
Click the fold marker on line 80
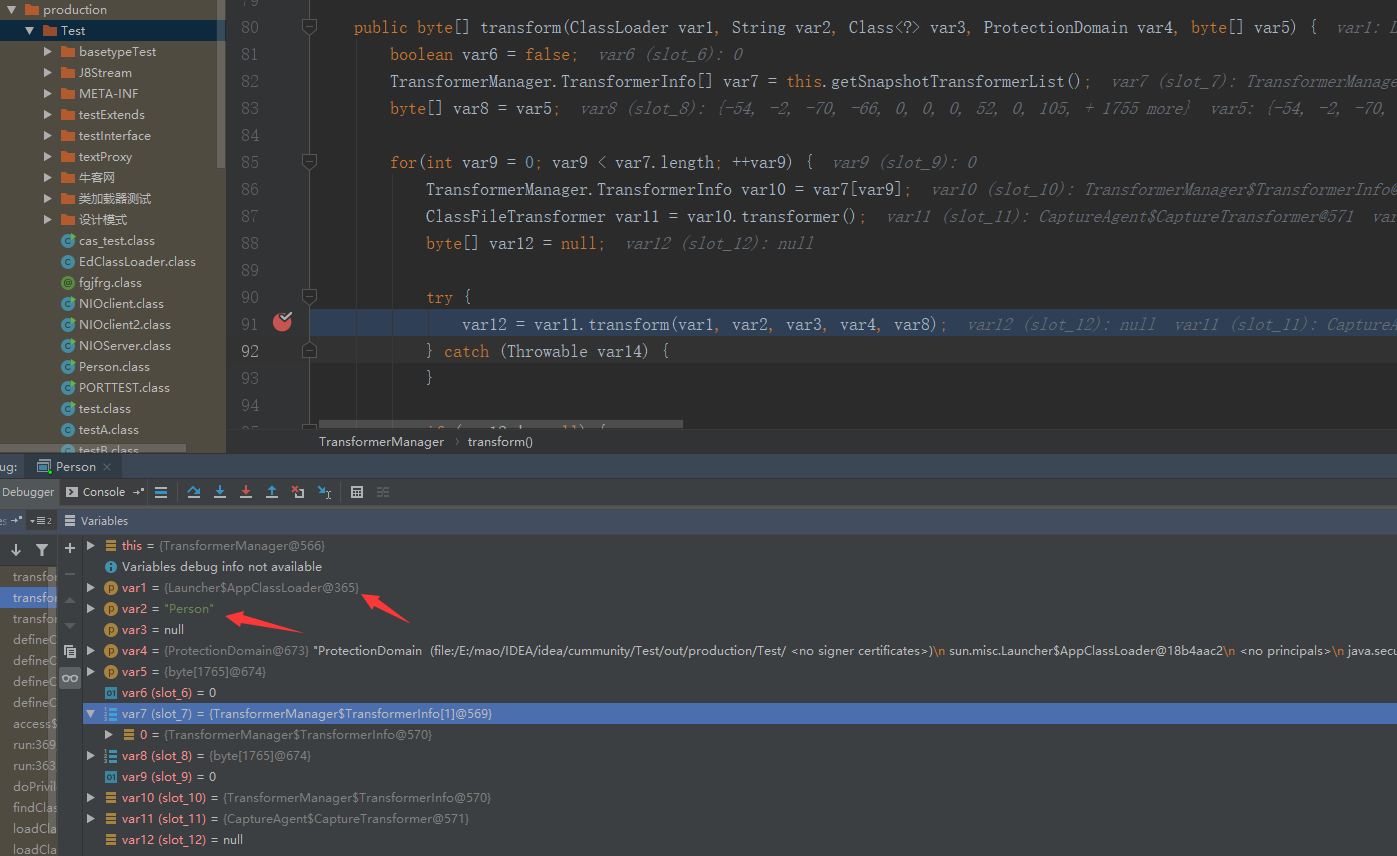[x=309, y=27]
